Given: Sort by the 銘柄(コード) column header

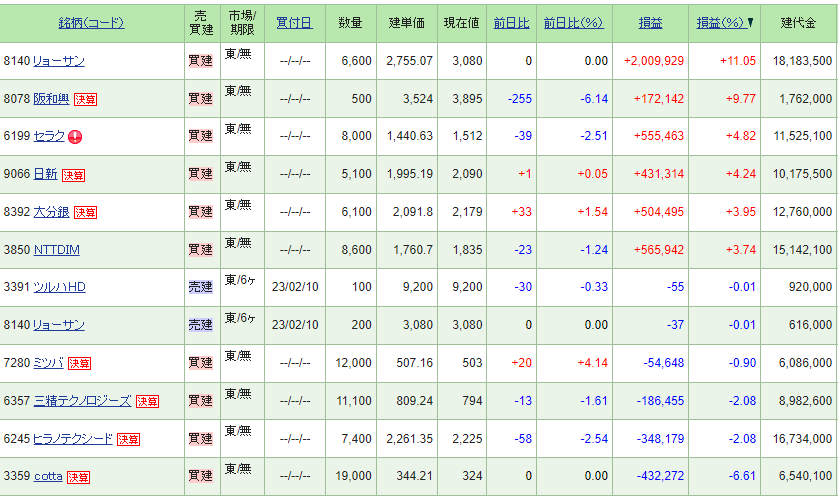Looking at the screenshot, I should click(91, 23).
